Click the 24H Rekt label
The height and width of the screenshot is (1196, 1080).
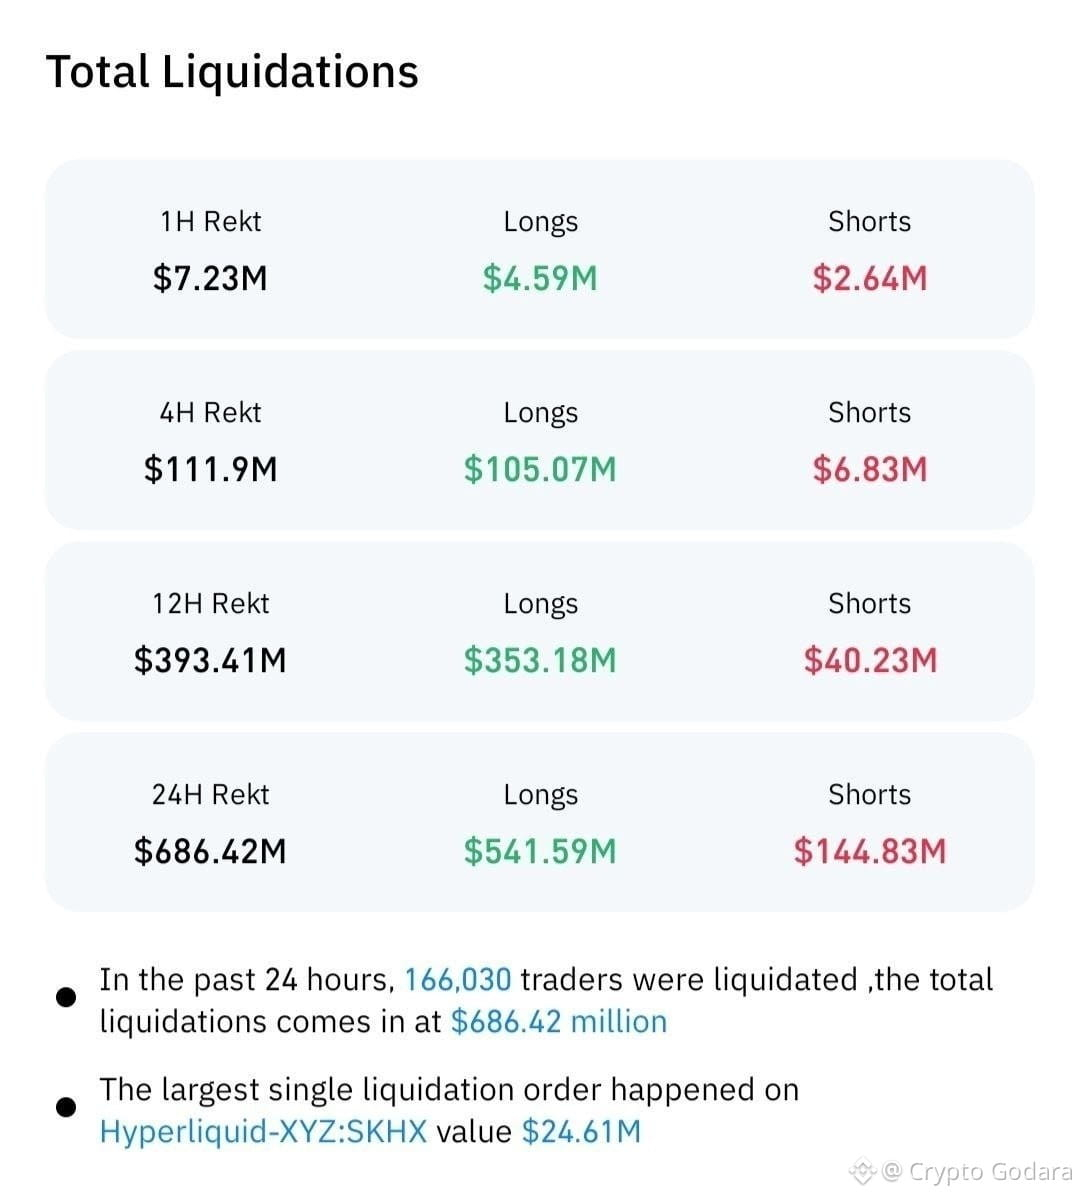click(211, 794)
